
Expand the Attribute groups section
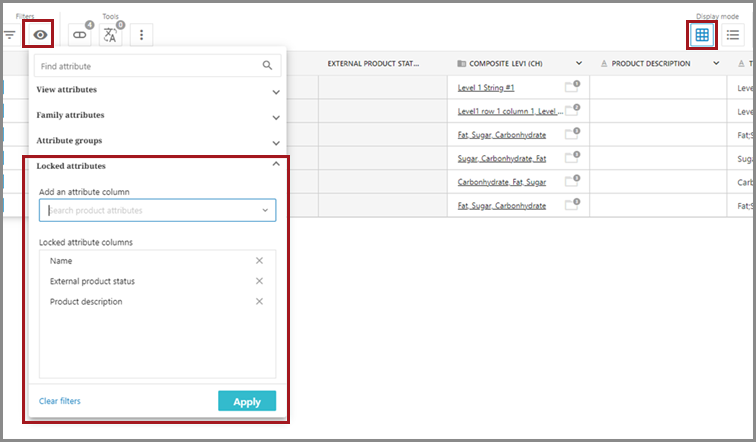276,142
